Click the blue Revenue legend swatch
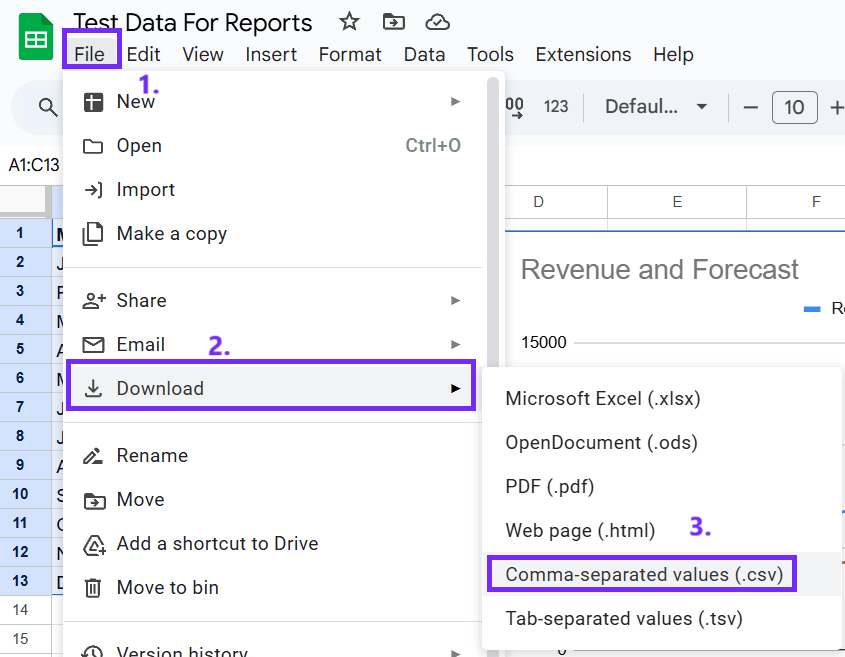Screen dimensions: 845x657 (x=811, y=310)
